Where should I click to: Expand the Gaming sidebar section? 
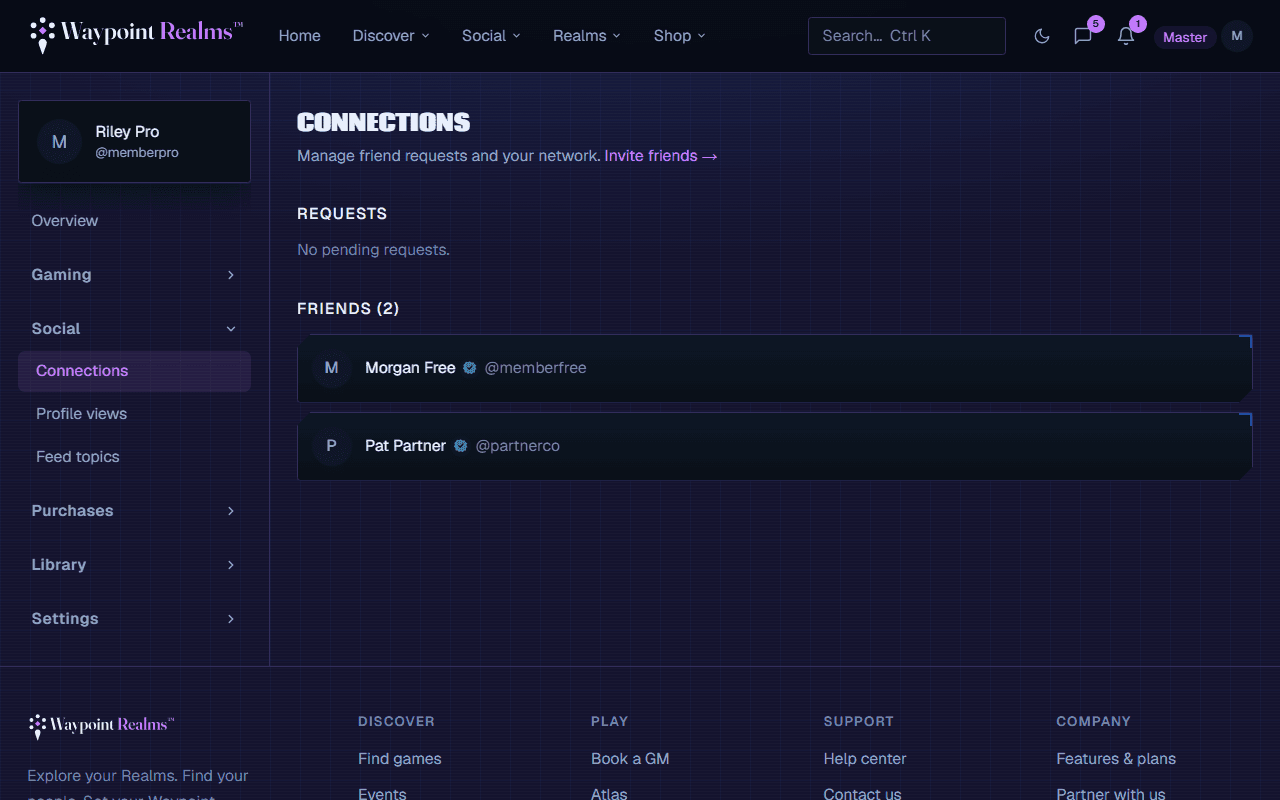tap(135, 275)
